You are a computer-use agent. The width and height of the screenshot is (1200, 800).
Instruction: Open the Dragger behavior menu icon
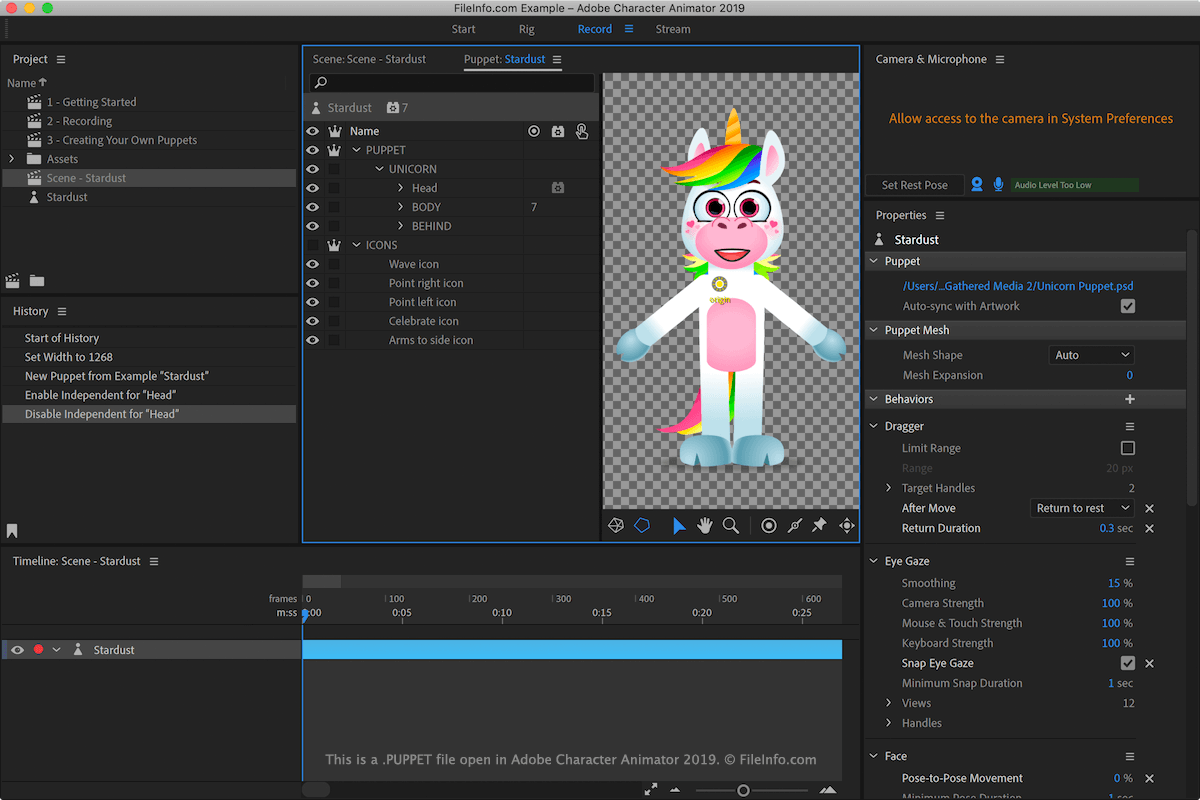pyautogui.click(x=1130, y=427)
